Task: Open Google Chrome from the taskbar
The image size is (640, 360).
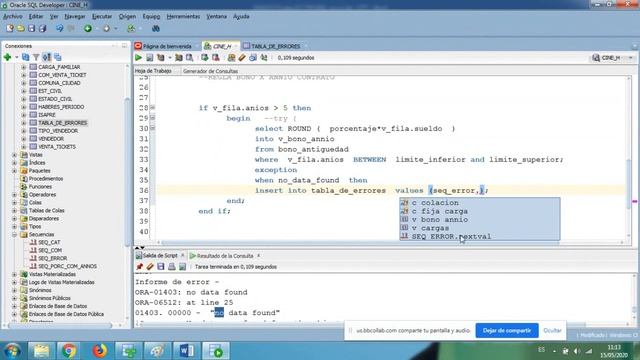Action: click(69, 351)
